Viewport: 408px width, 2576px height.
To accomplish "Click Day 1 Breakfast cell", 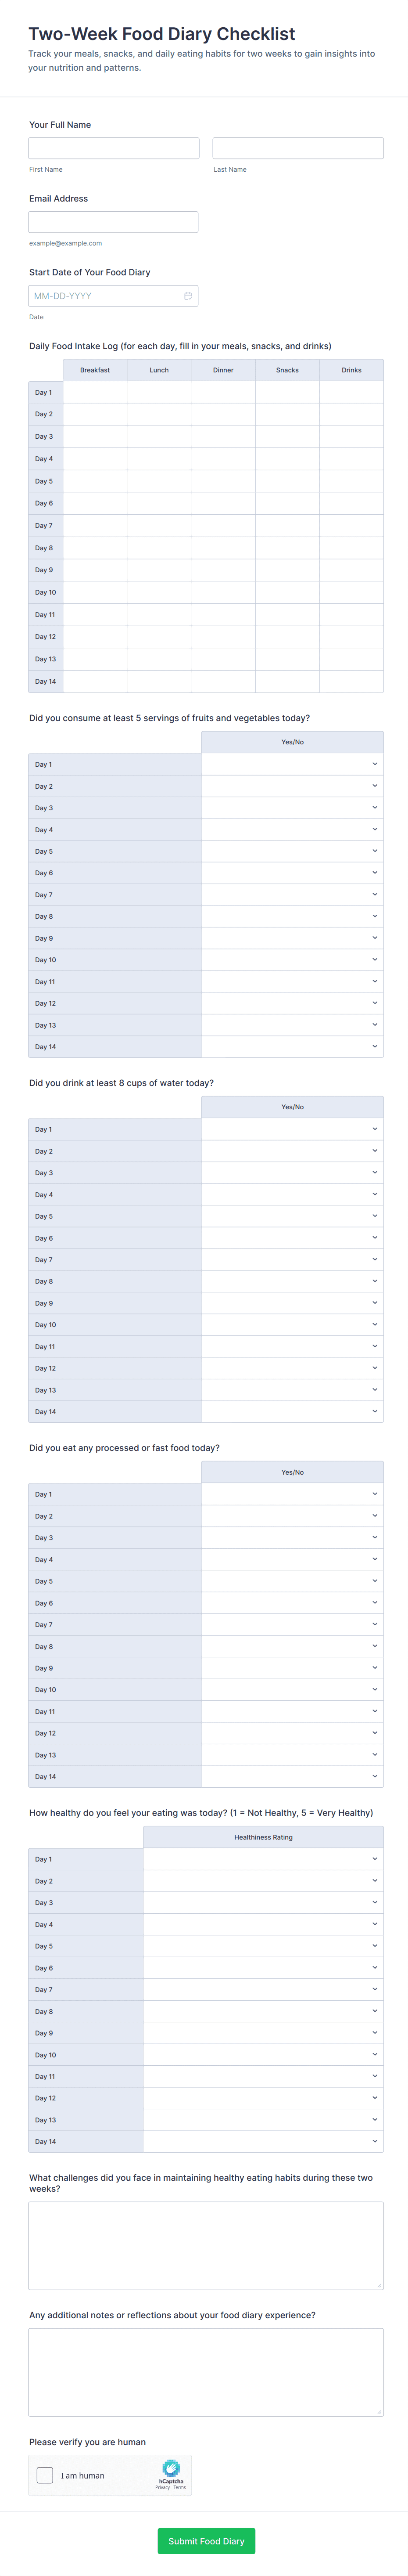I will [95, 392].
